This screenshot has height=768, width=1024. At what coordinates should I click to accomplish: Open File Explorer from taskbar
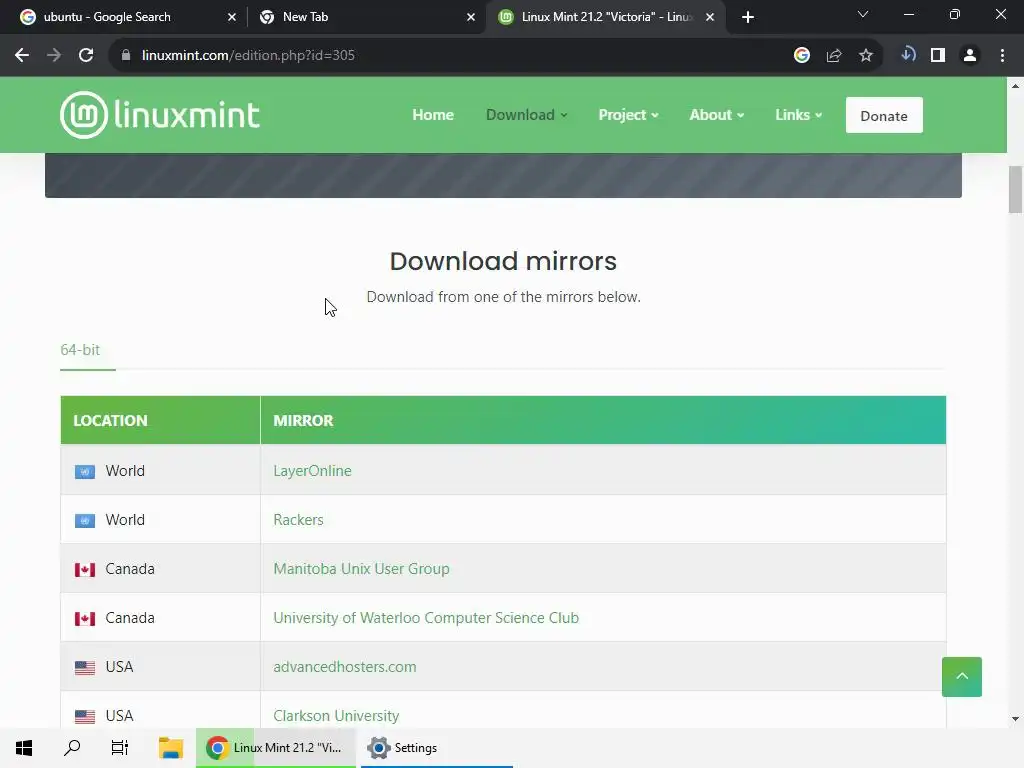pyautogui.click(x=170, y=748)
